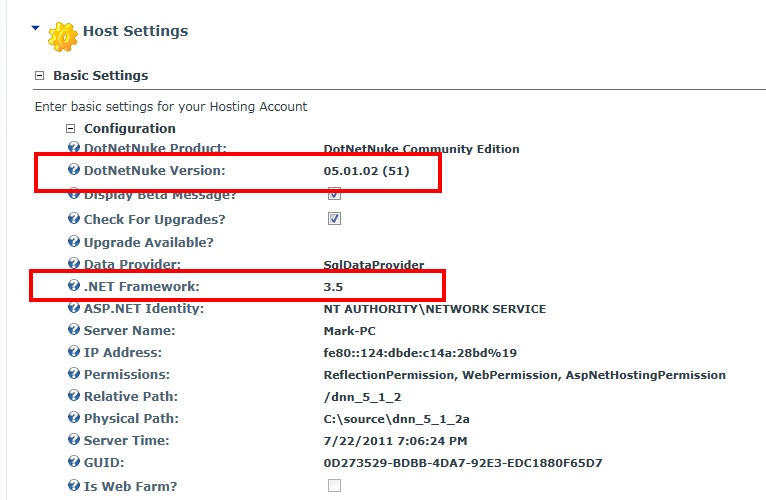Click the GUID label
Viewport: 766px width, 500px height.
tap(104, 462)
